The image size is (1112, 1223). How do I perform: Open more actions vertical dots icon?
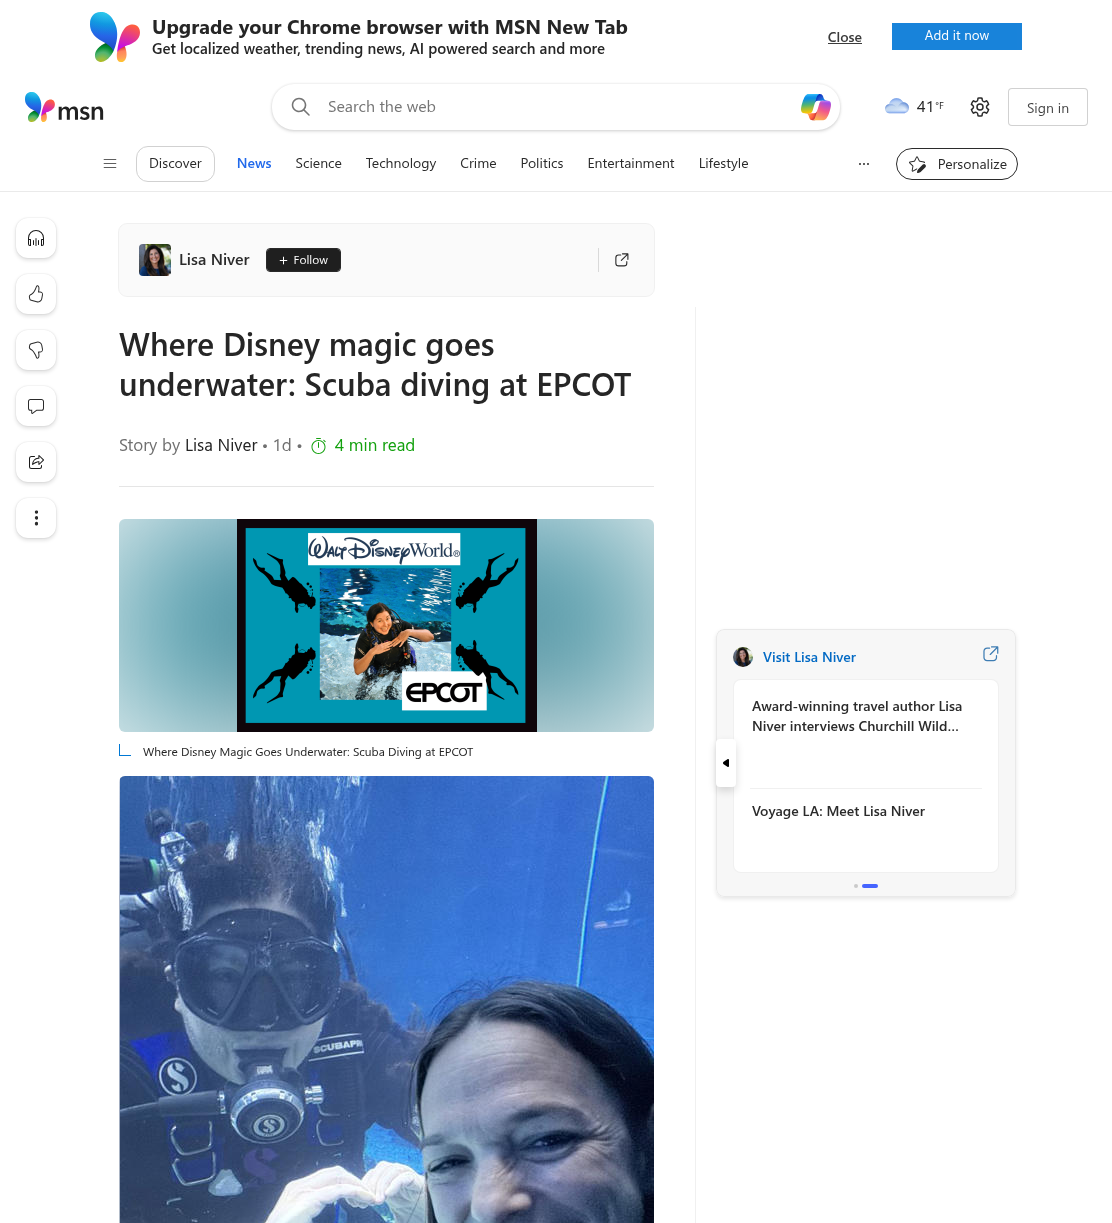[36, 518]
